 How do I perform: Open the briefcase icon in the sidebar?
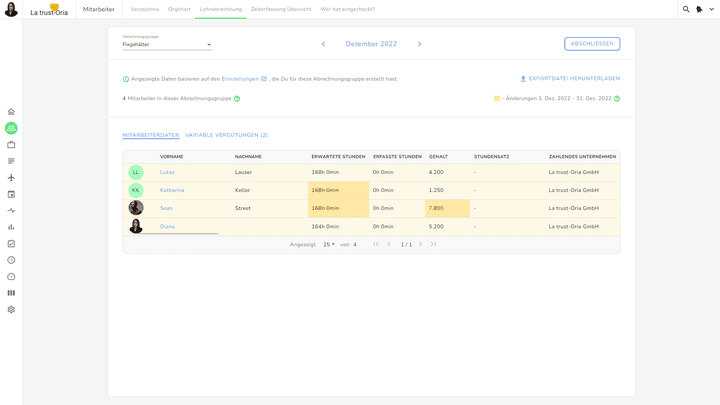click(x=11, y=145)
